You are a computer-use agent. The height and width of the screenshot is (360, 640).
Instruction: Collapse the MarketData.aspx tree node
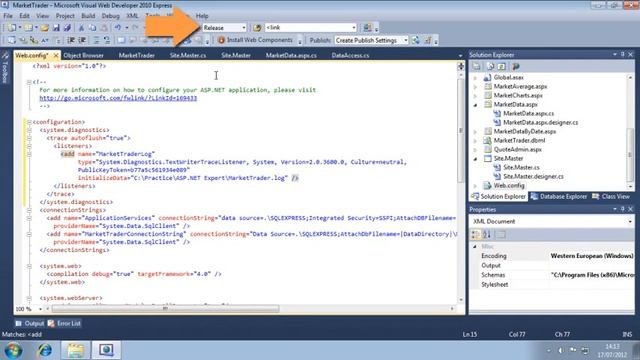click(x=475, y=104)
